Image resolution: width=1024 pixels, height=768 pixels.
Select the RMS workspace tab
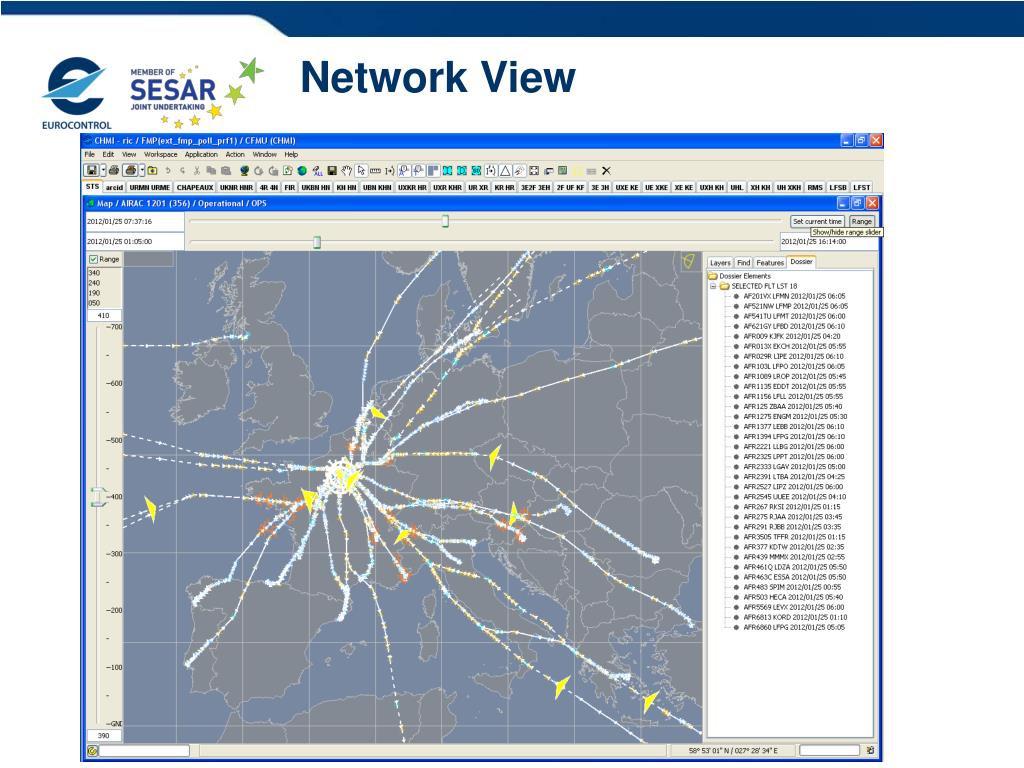(x=815, y=187)
